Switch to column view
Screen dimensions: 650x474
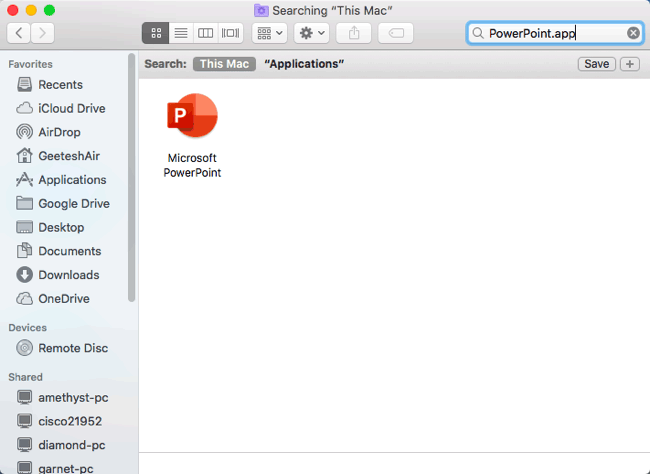[206, 33]
